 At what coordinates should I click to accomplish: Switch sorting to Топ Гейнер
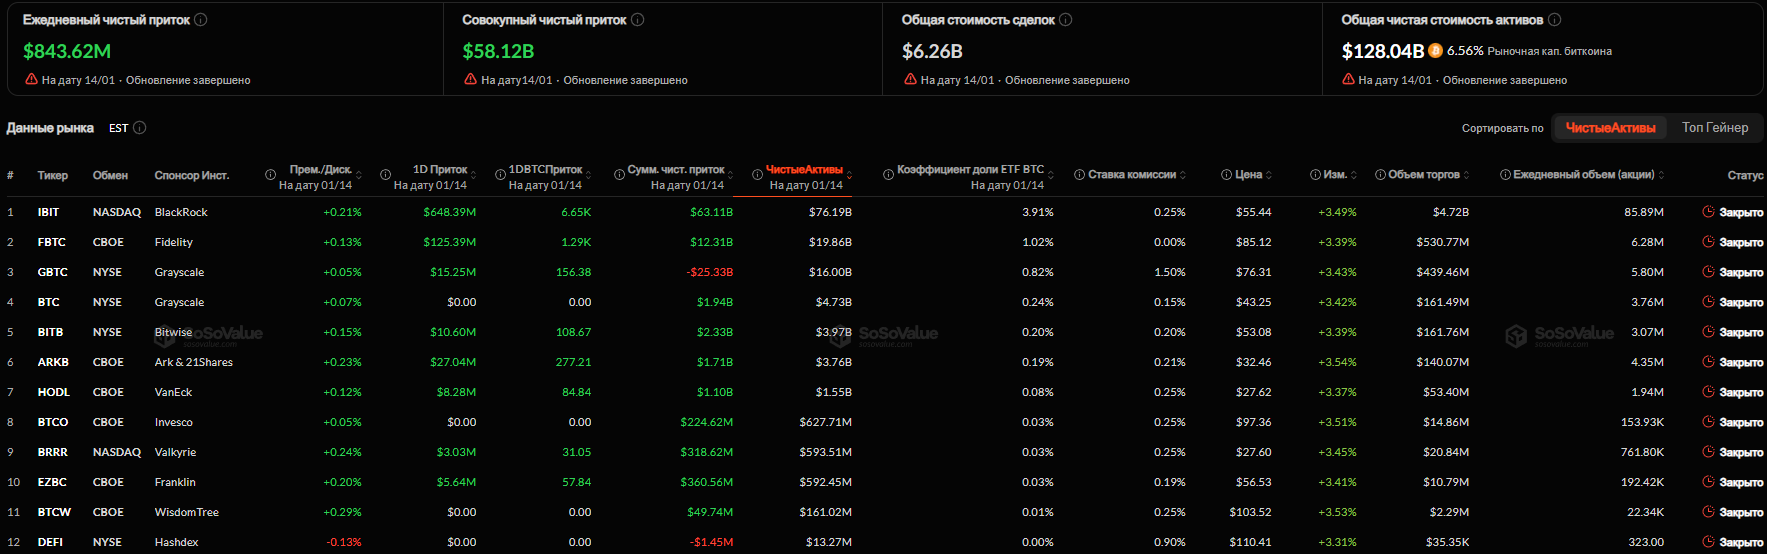pyautogui.click(x=1715, y=128)
